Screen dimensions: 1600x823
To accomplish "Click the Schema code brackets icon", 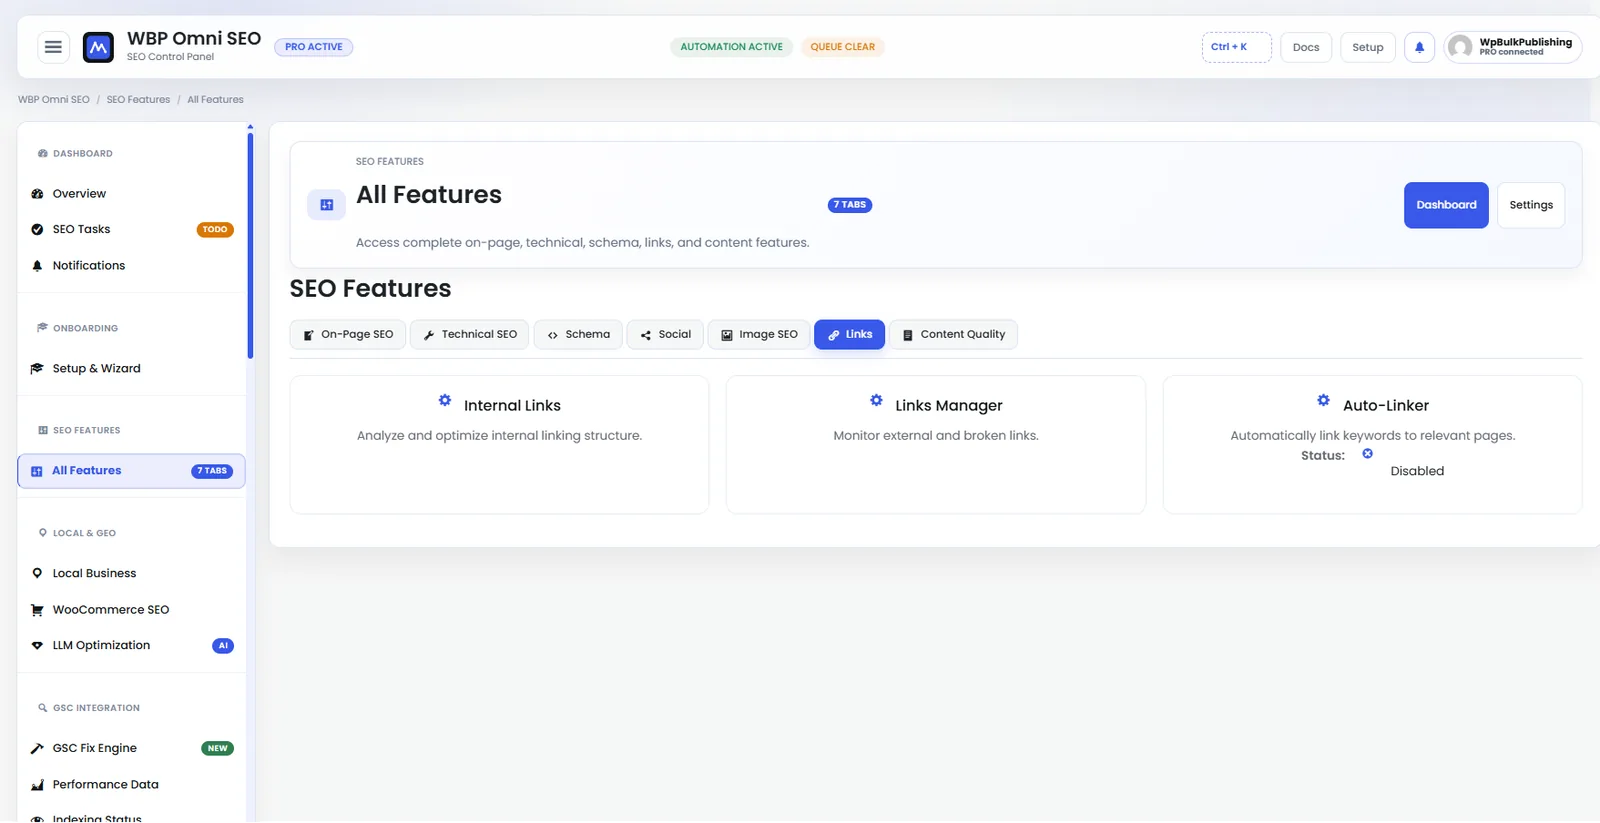I will [552, 335].
